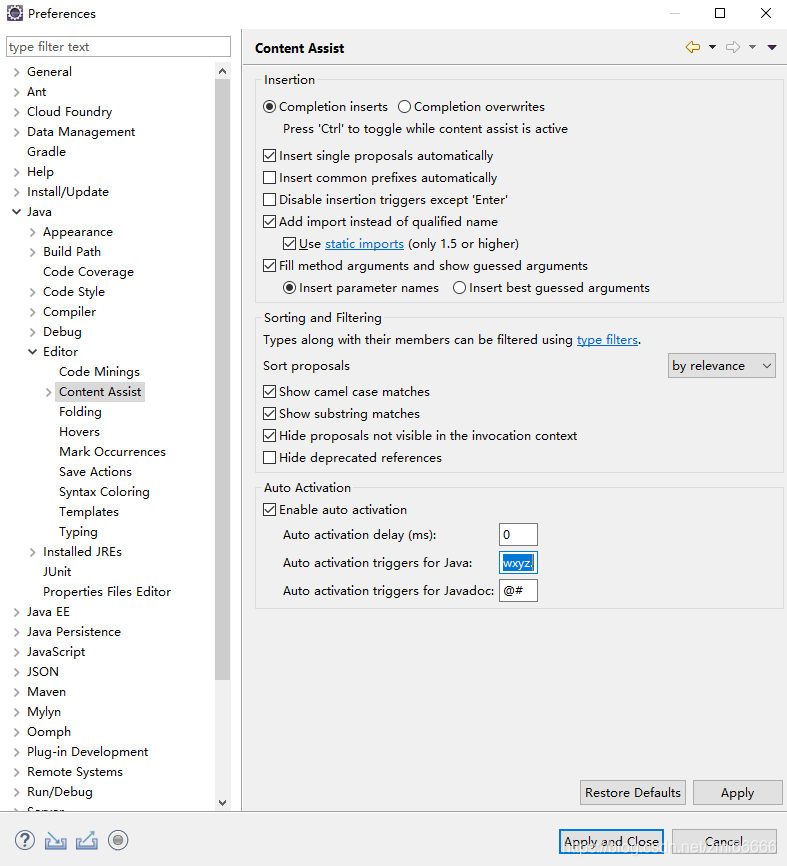Viewport: 787px width, 866px height.
Task: Open the back history dropdown arrow
Action: coord(712,47)
